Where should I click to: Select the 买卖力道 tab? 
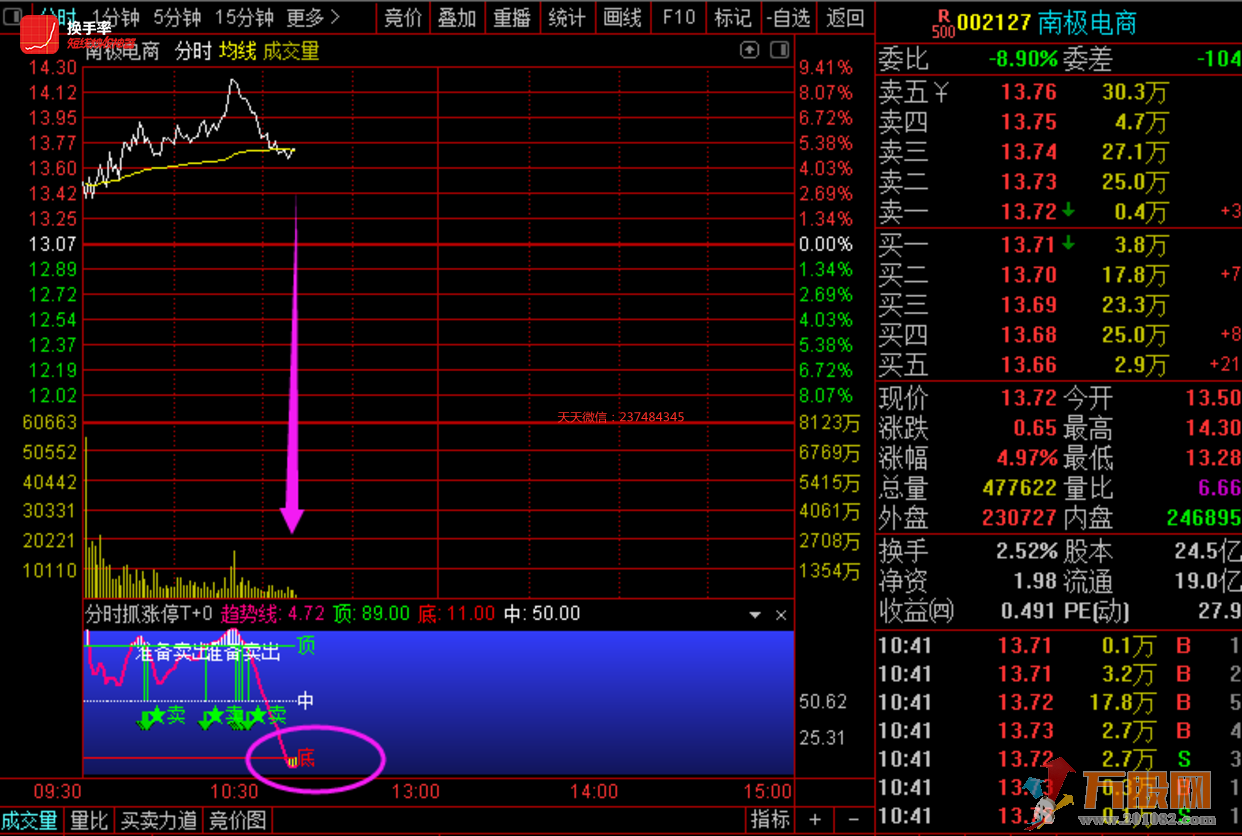click(x=158, y=821)
